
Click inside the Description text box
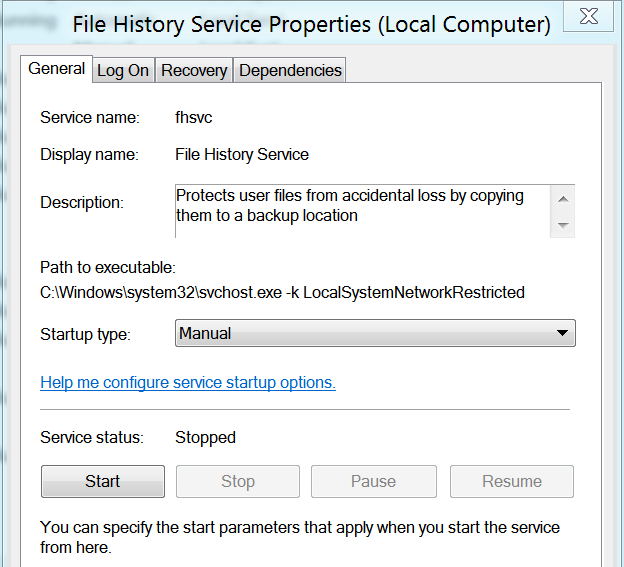(362, 211)
